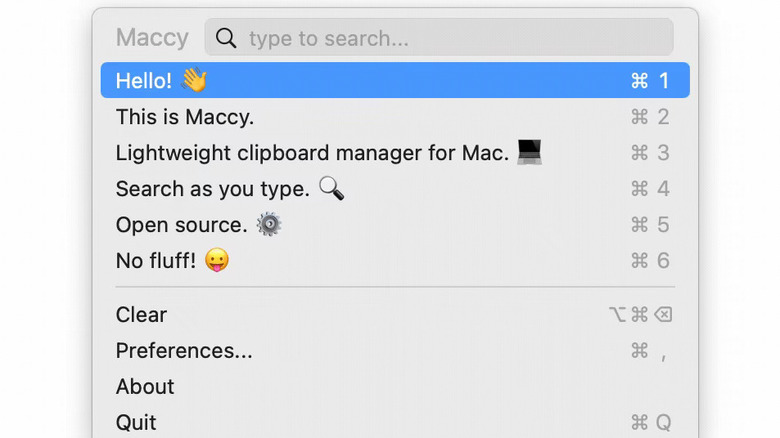Click the Maccy title label
This screenshot has height=438, width=780.
tap(152, 38)
